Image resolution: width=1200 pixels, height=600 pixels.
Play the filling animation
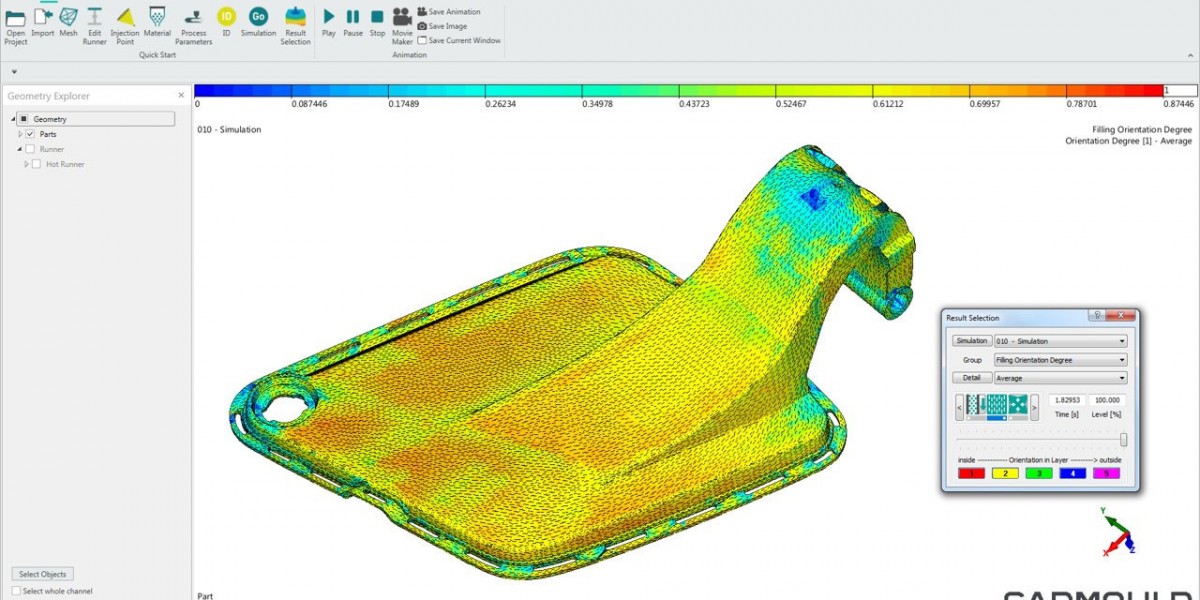(x=329, y=17)
